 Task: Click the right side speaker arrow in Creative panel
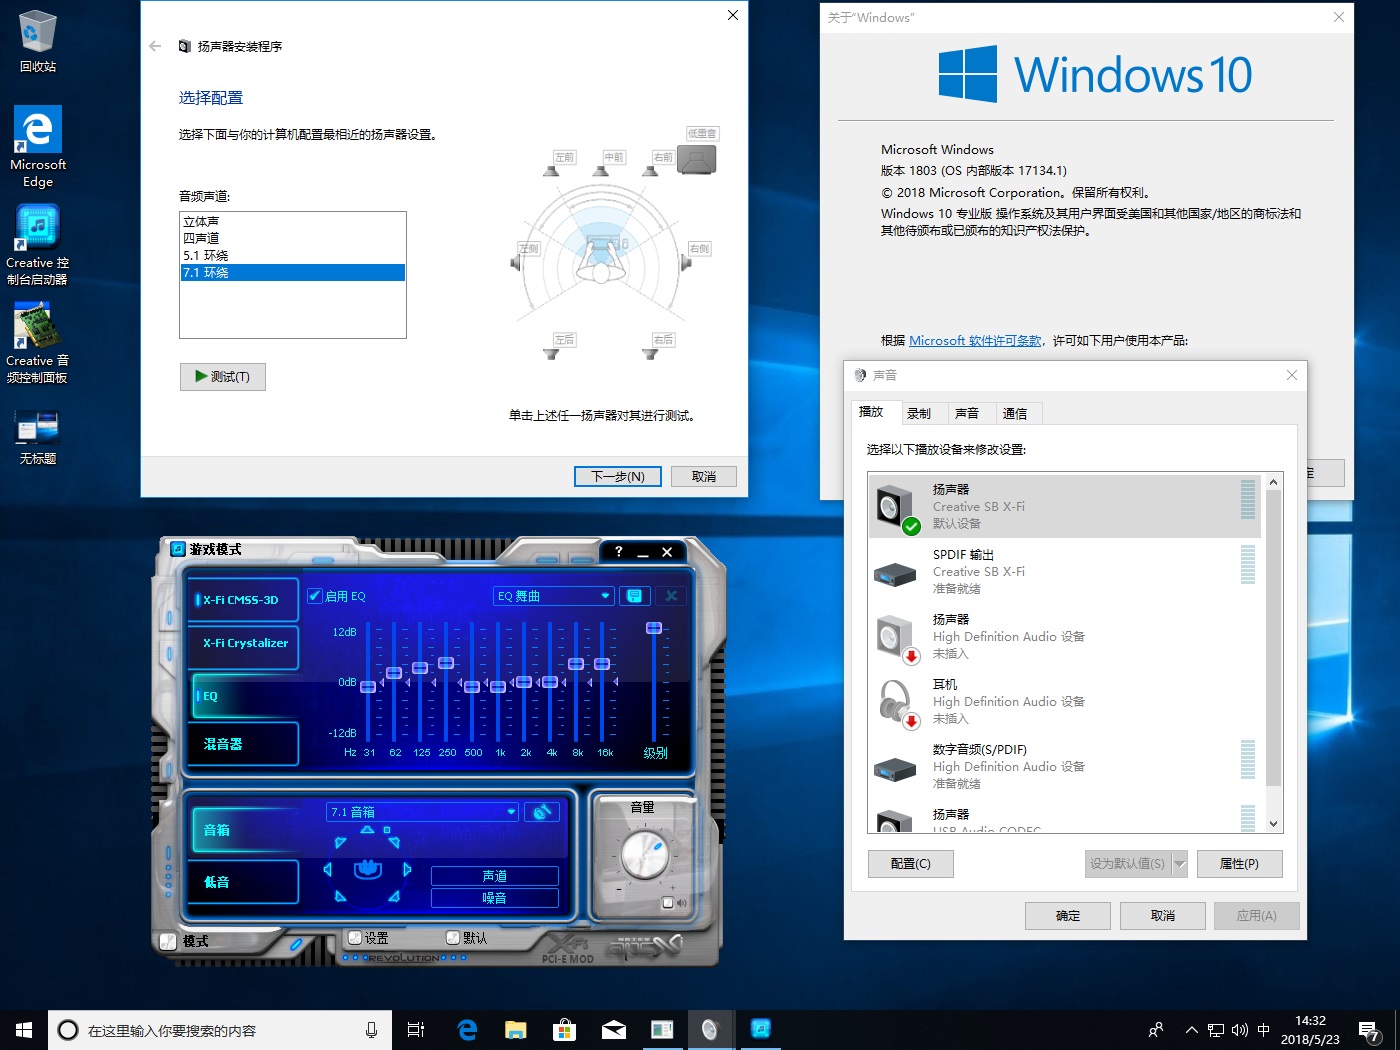(407, 870)
